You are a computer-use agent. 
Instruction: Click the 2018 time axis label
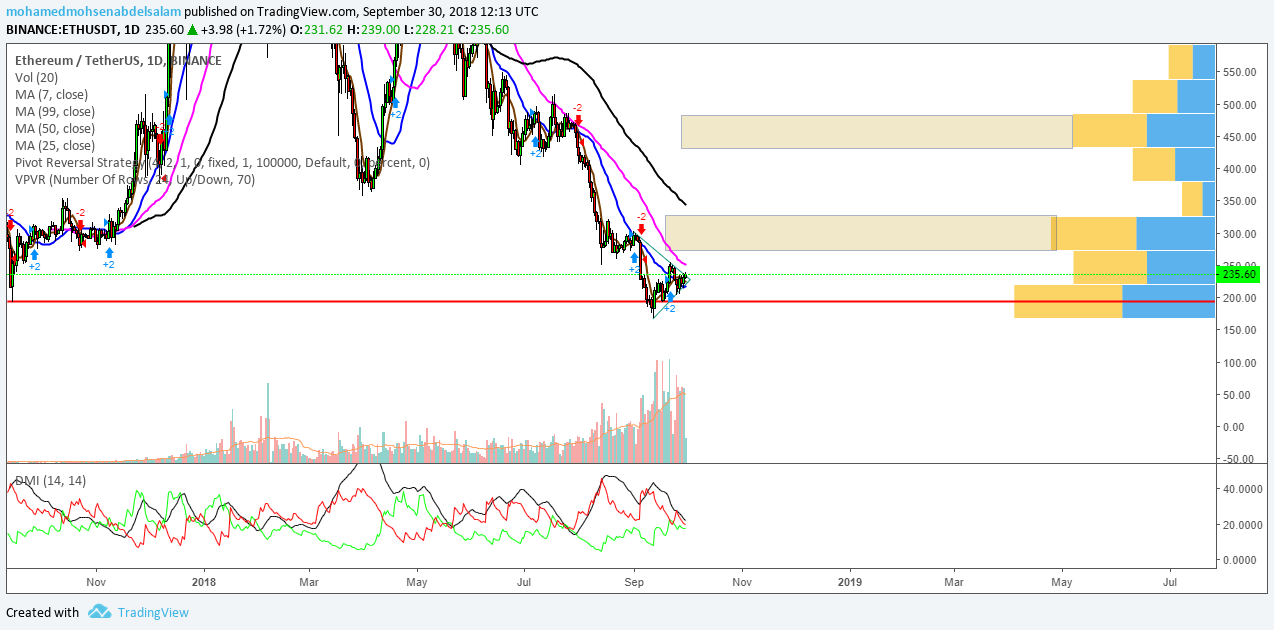tap(204, 581)
